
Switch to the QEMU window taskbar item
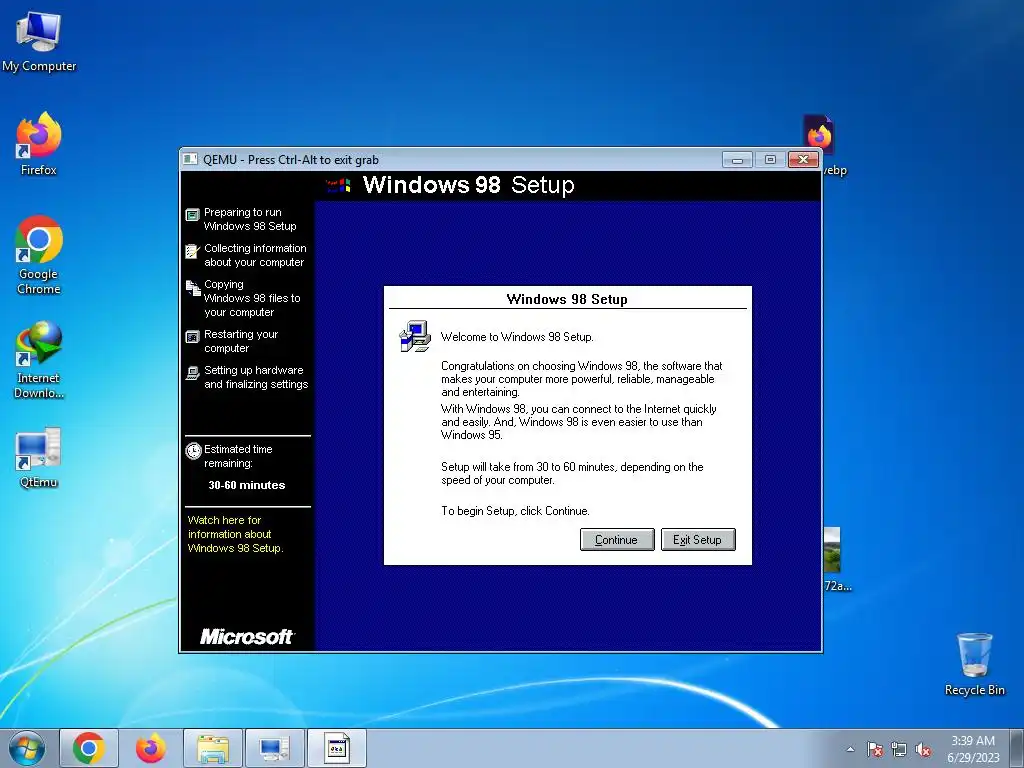pyautogui.click(x=337, y=748)
